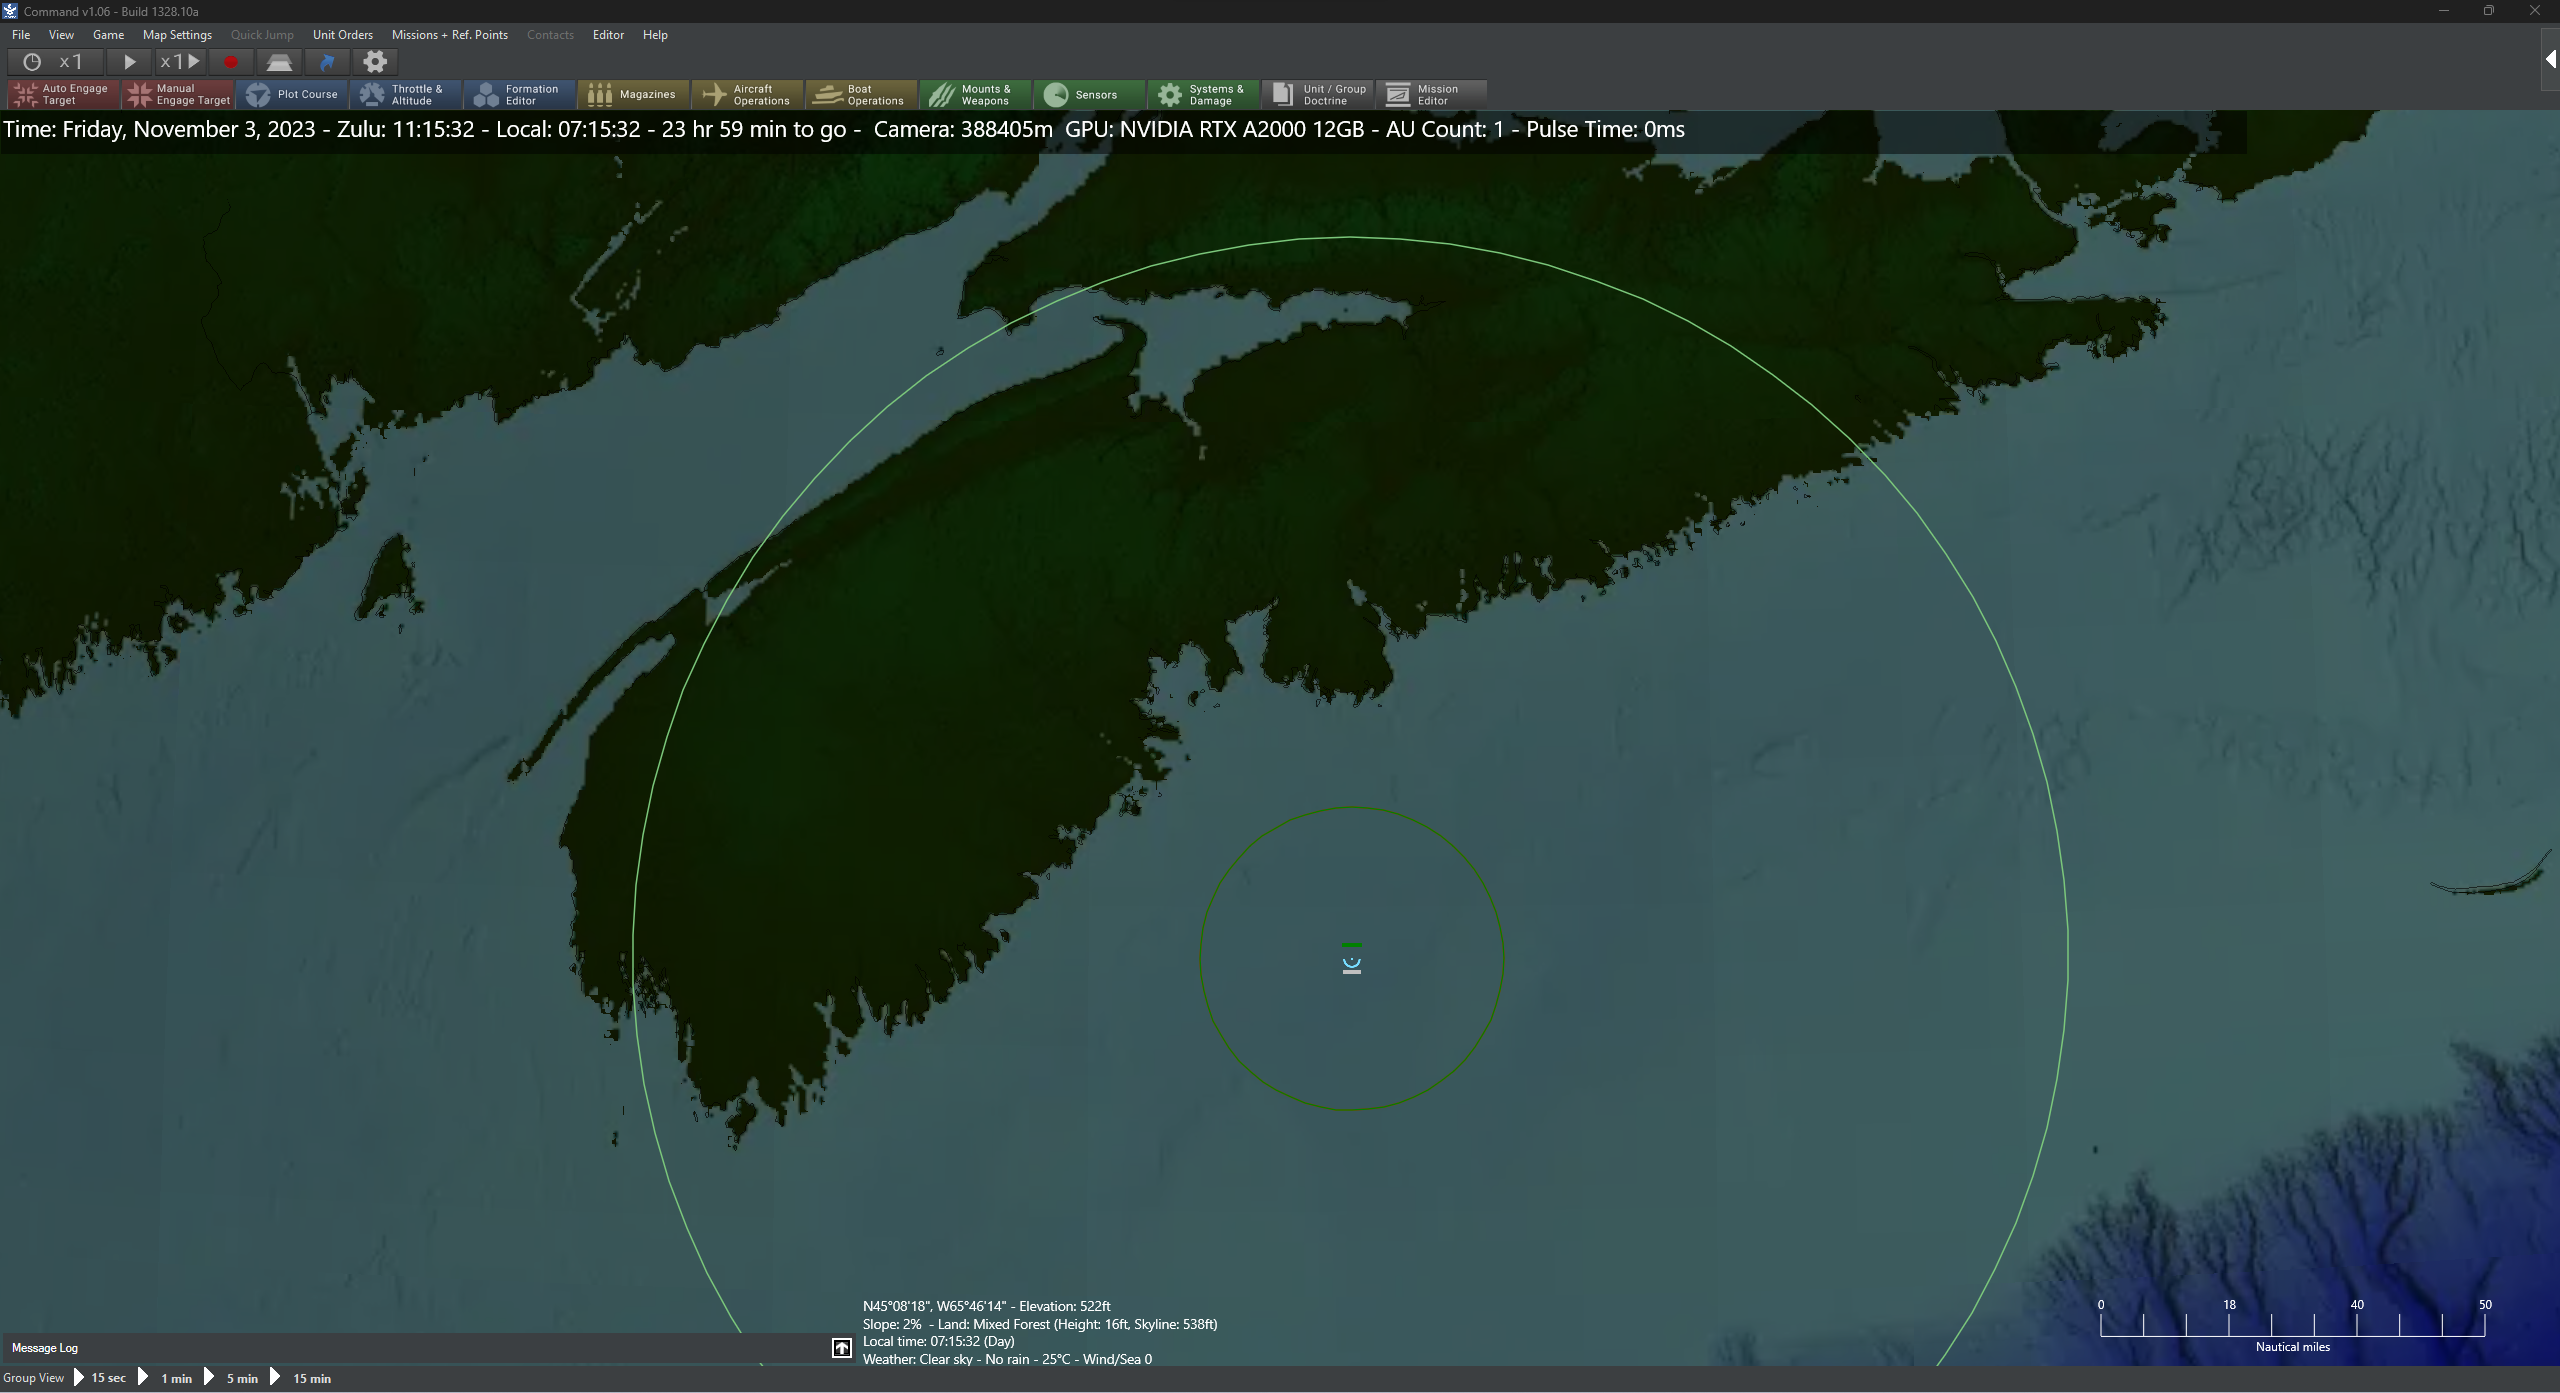2560x1393 pixels.
Task: Toggle the right side panel open
Action: tap(2548, 58)
